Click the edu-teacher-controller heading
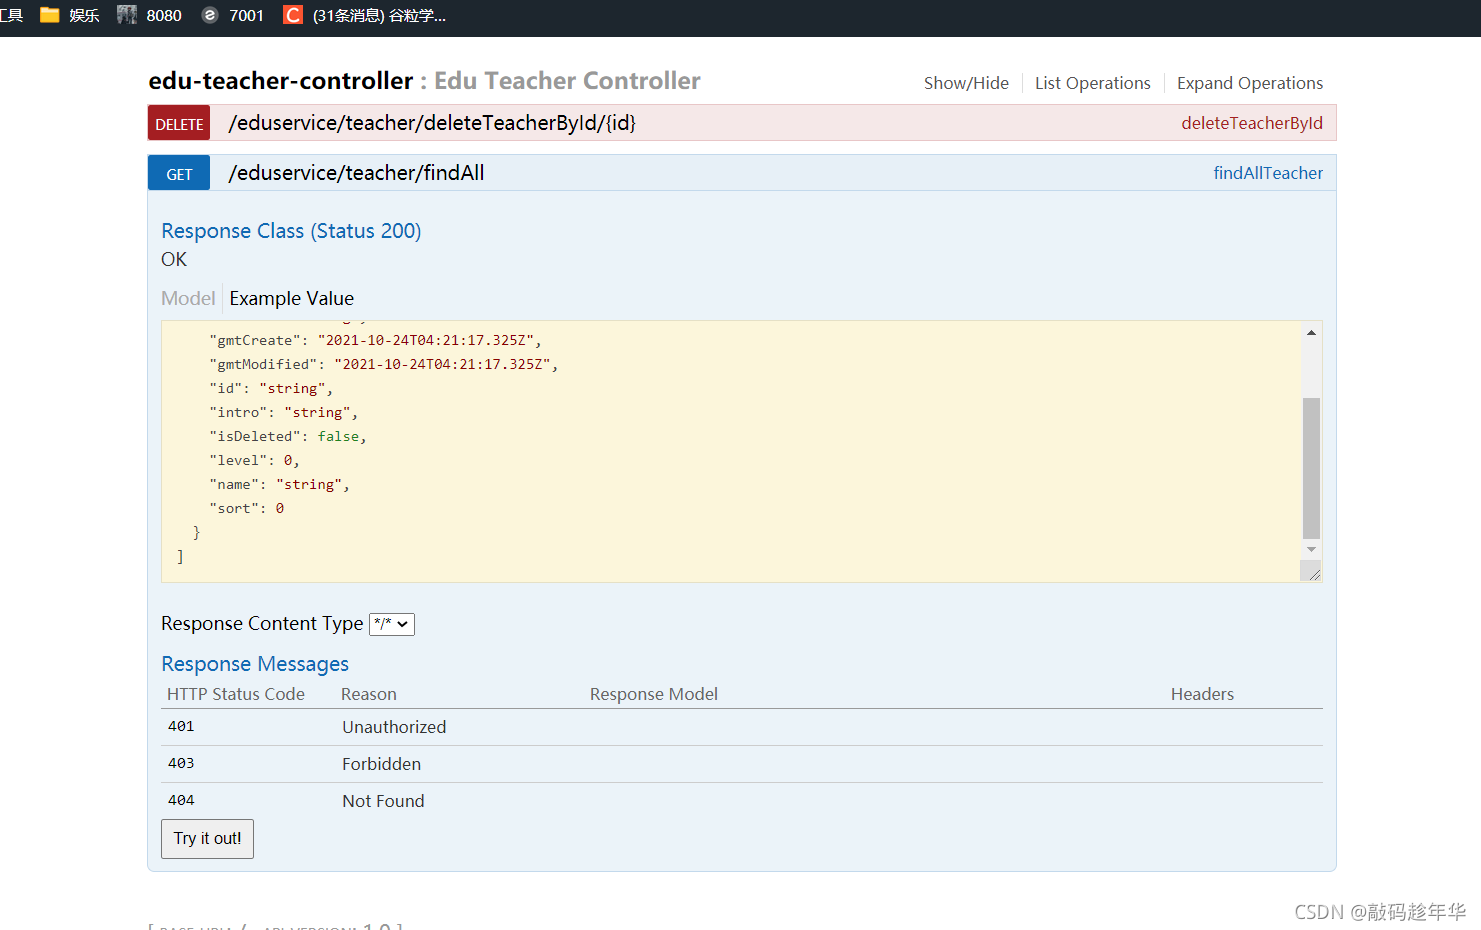The image size is (1481, 930). (280, 81)
